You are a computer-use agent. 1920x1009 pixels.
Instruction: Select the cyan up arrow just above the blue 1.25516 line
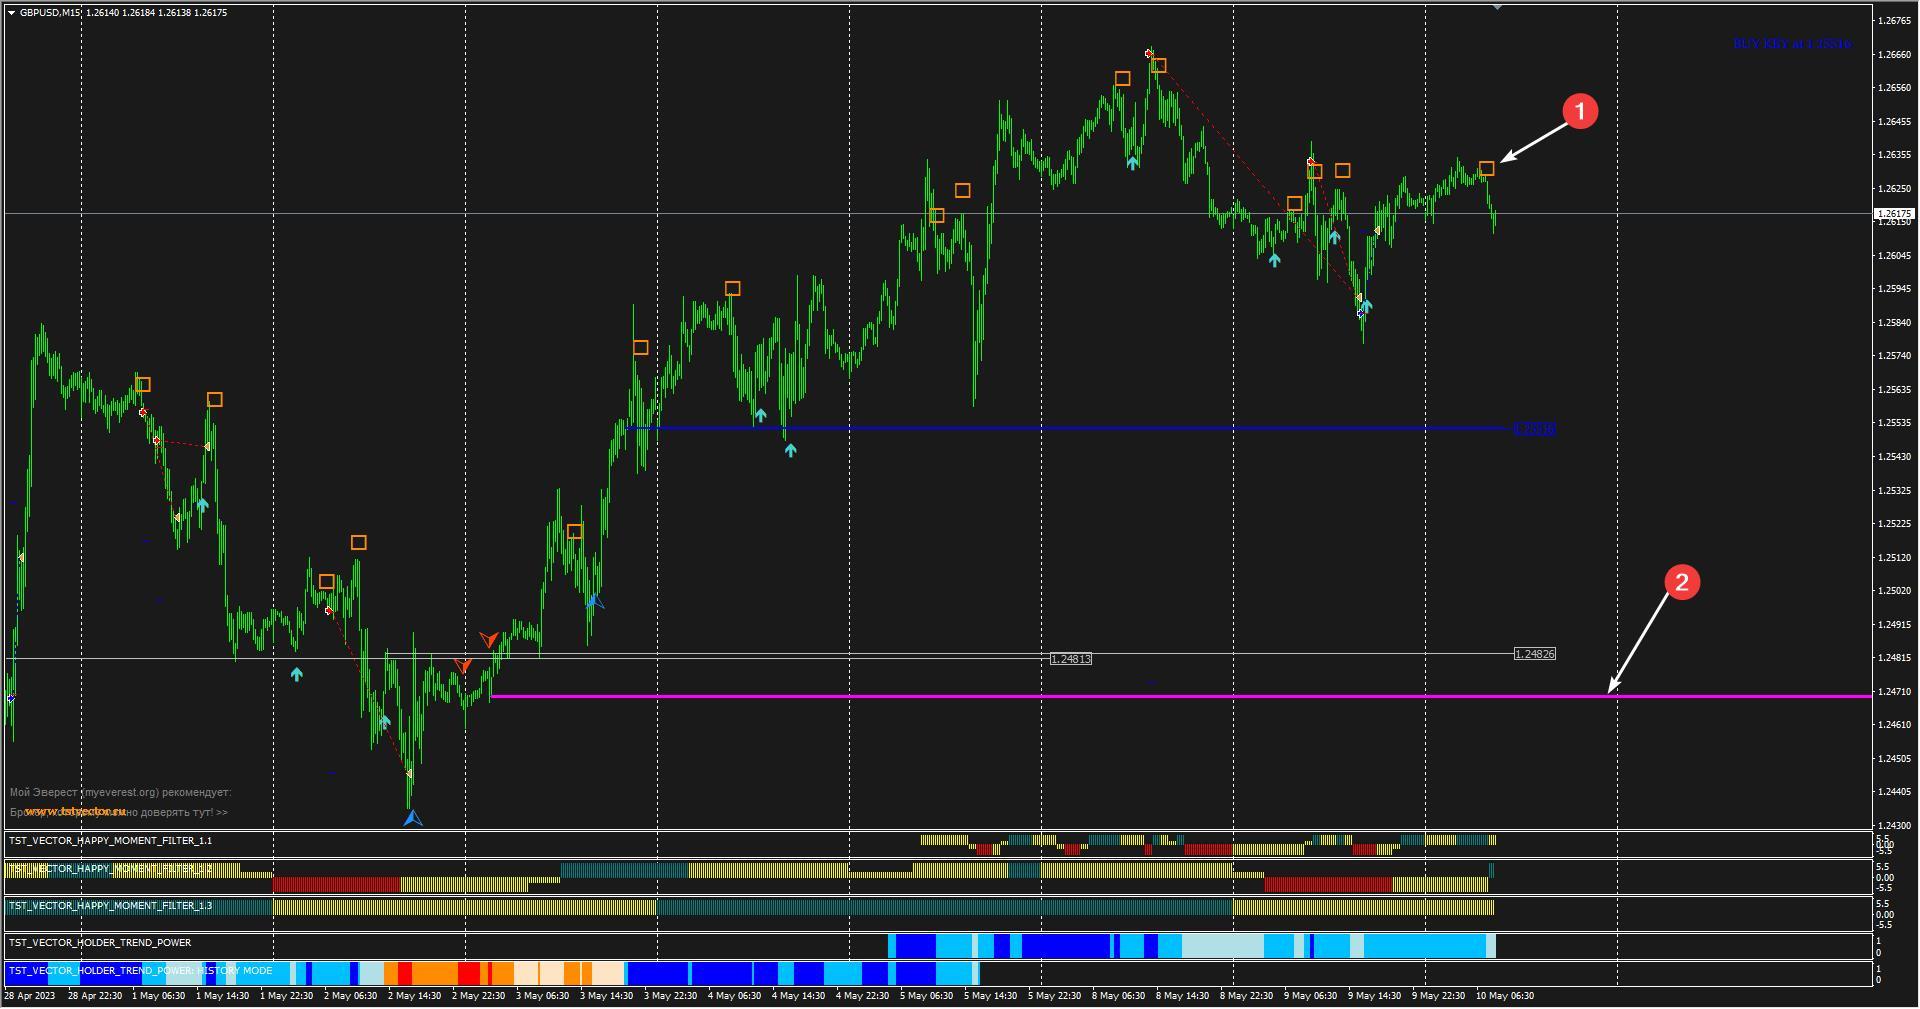[760, 415]
